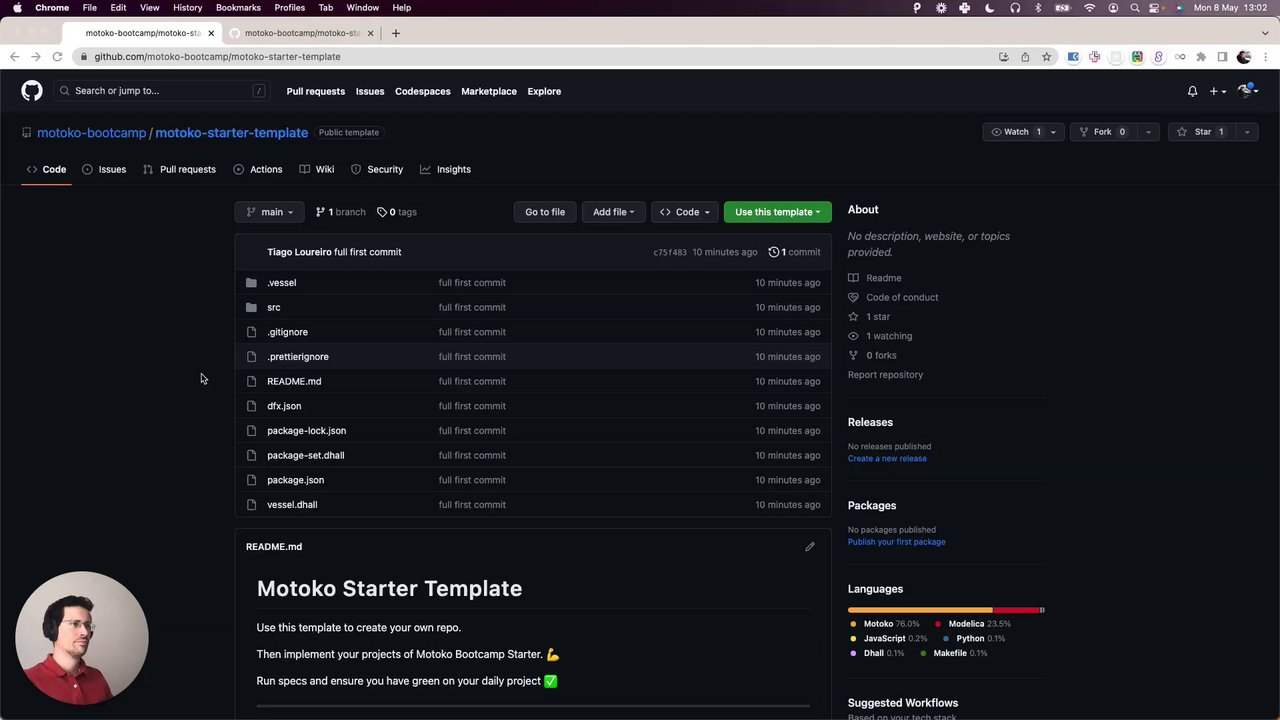Open the dfx.json file
The height and width of the screenshot is (720, 1280).
pos(284,406)
